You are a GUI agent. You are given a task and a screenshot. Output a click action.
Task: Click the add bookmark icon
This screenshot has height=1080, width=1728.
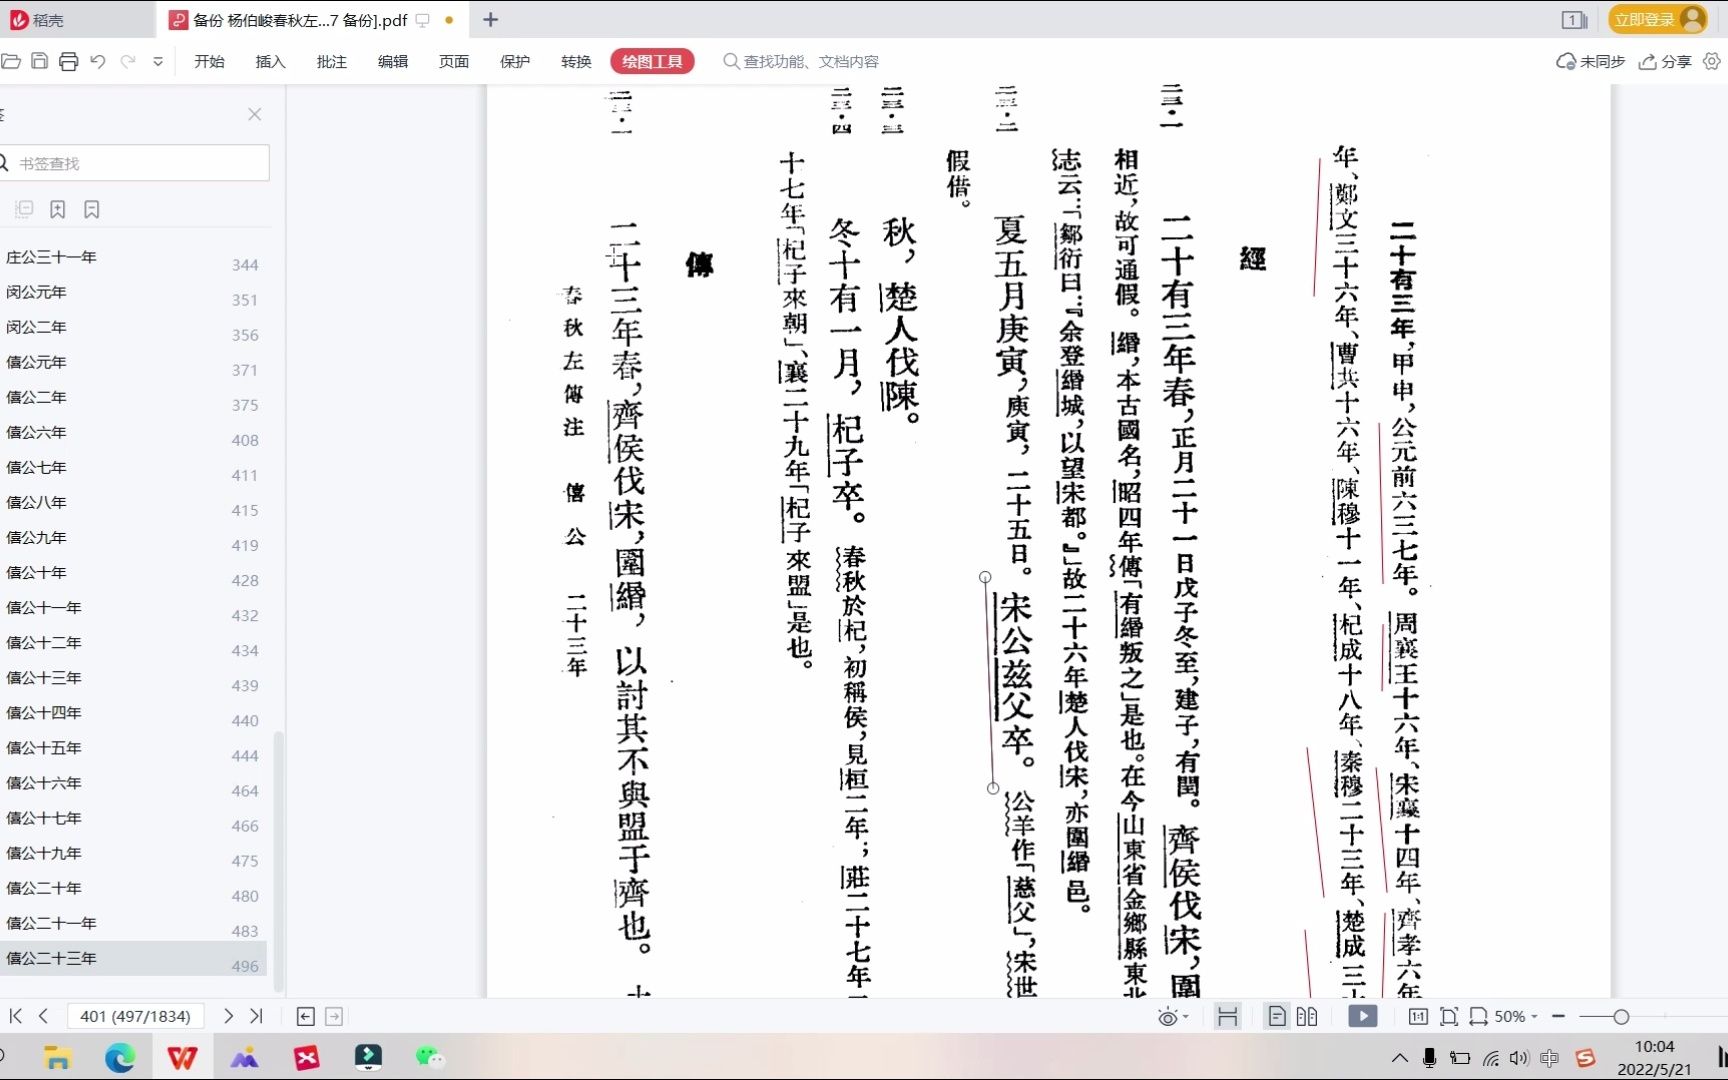click(x=58, y=209)
